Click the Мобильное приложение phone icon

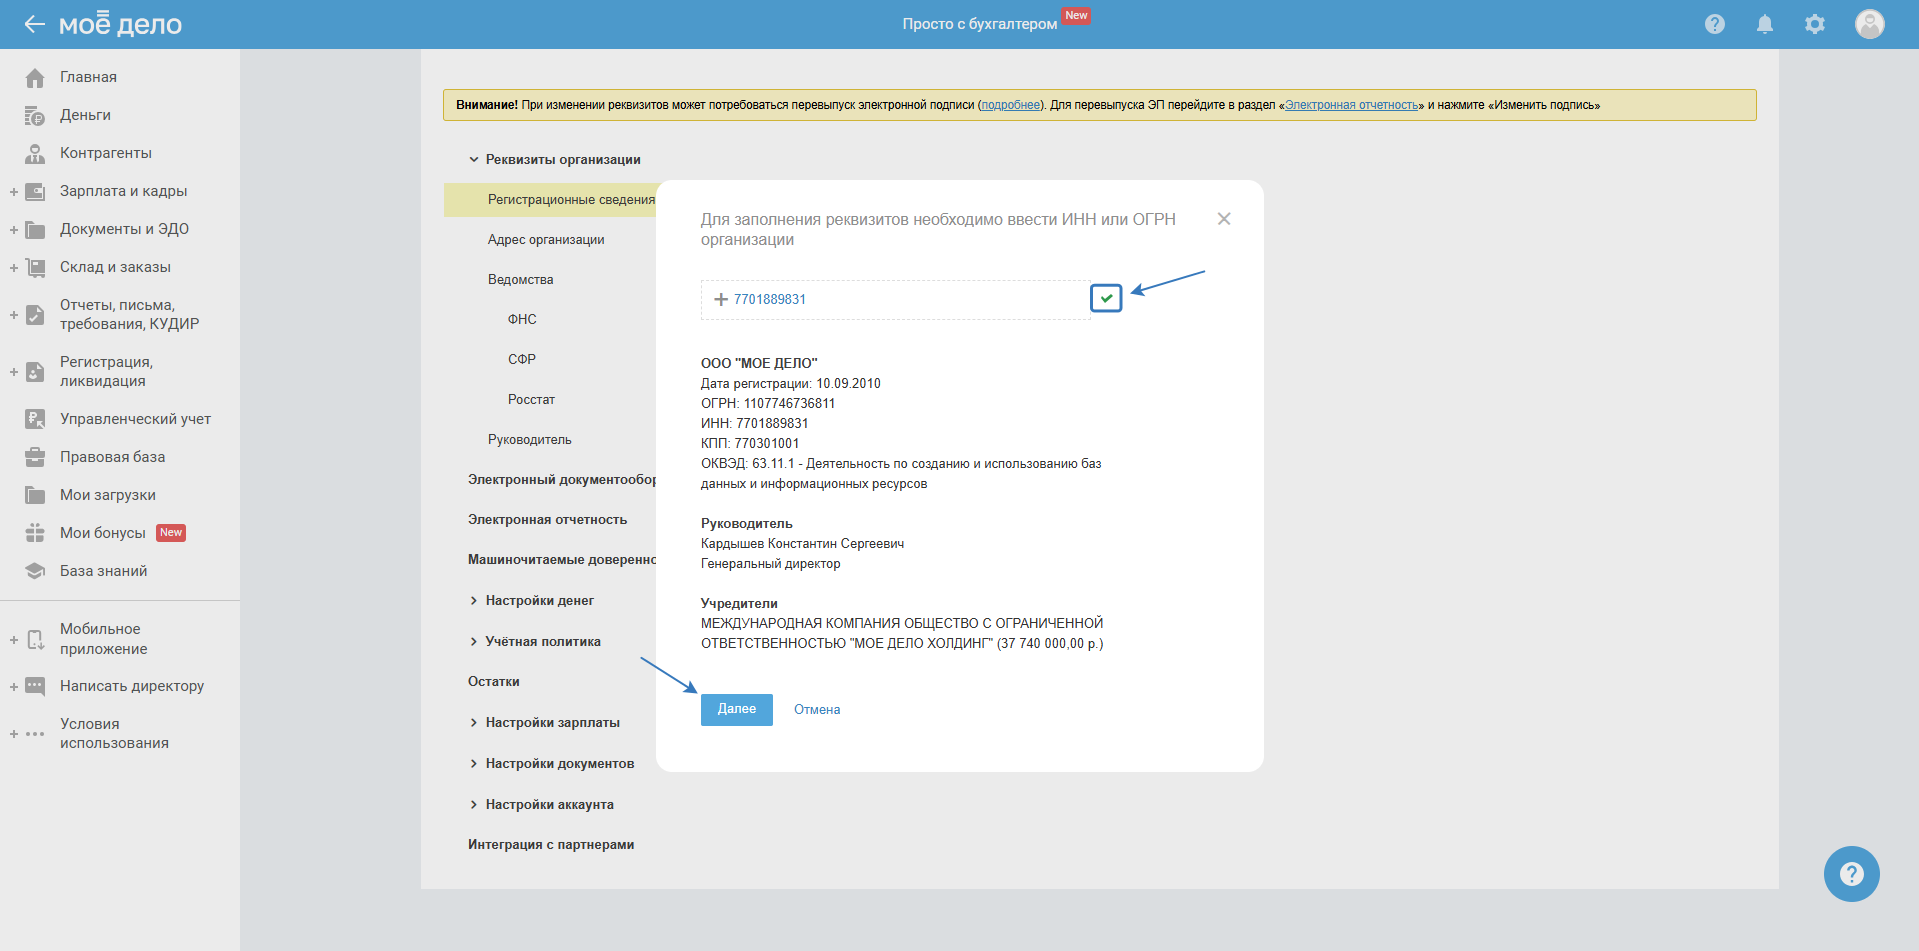pos(35,639)
